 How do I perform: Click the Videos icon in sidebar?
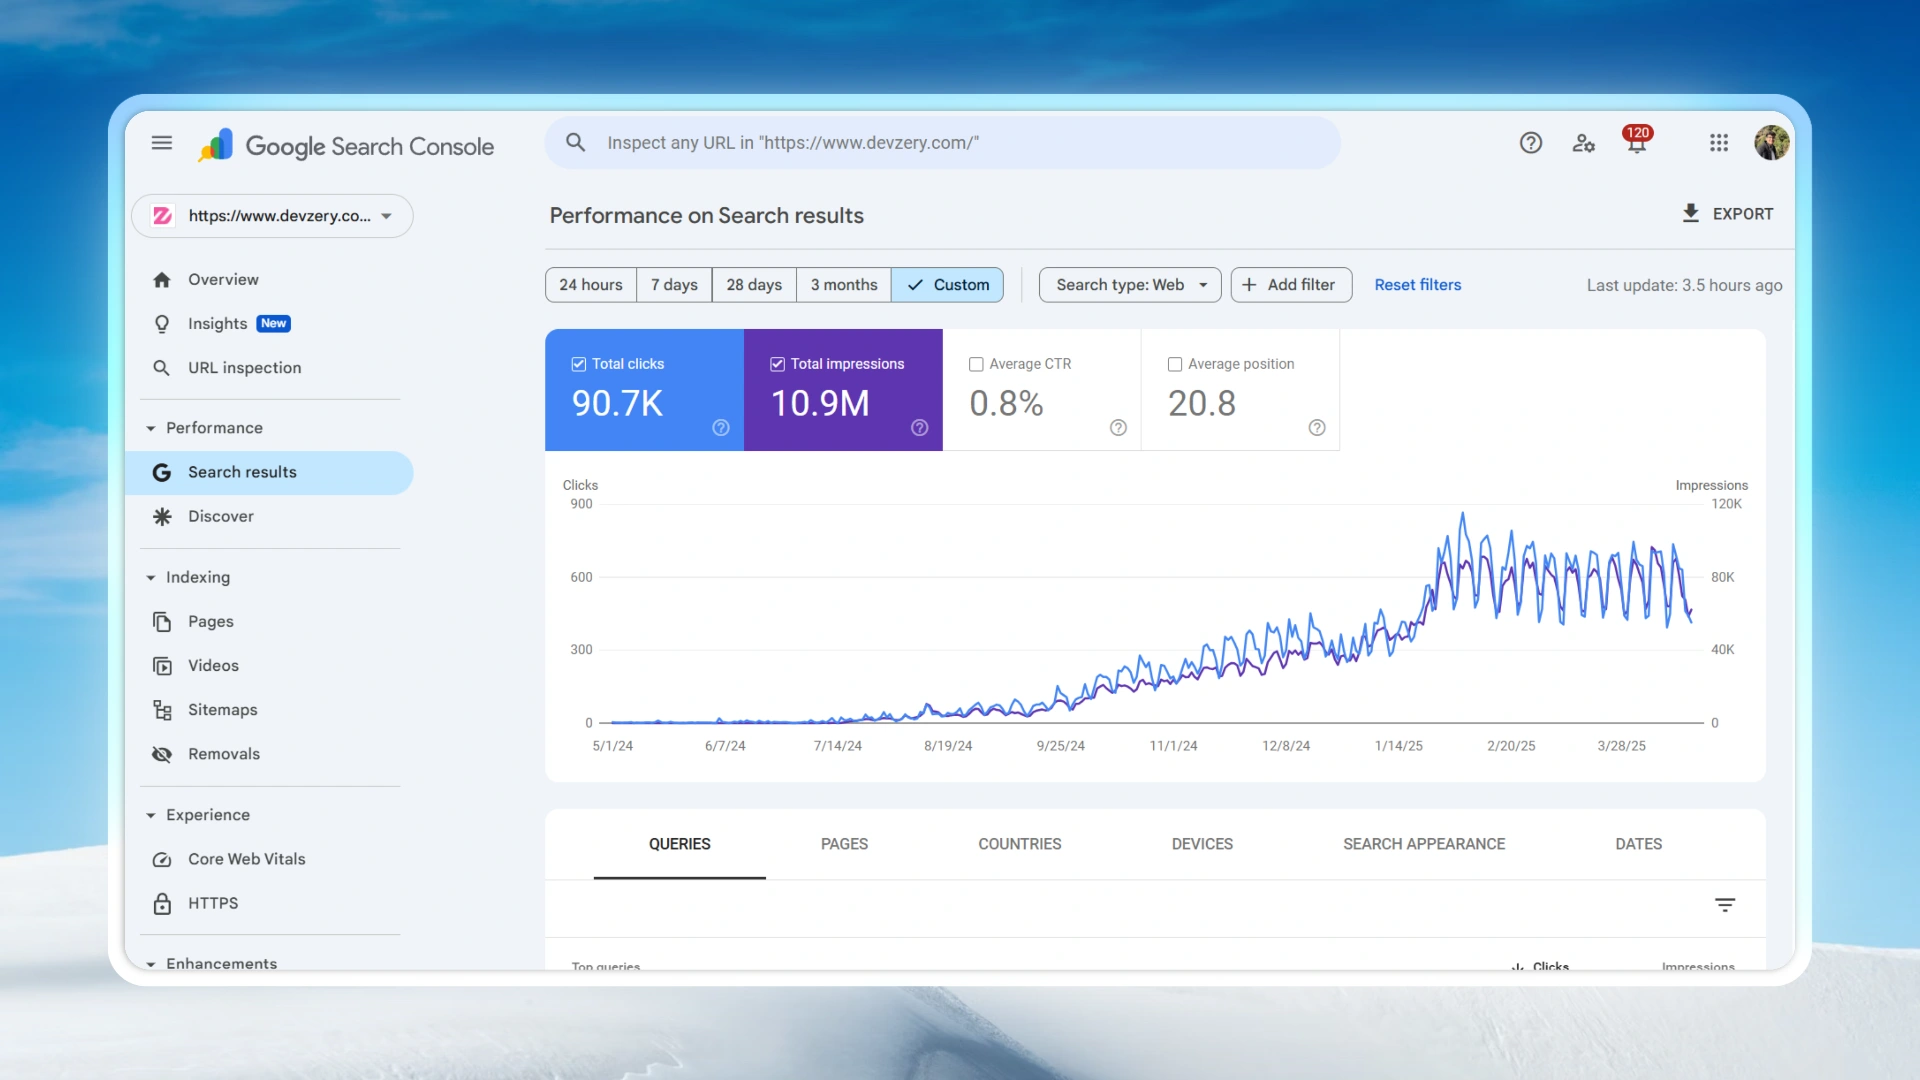click(x=162, y=666)
